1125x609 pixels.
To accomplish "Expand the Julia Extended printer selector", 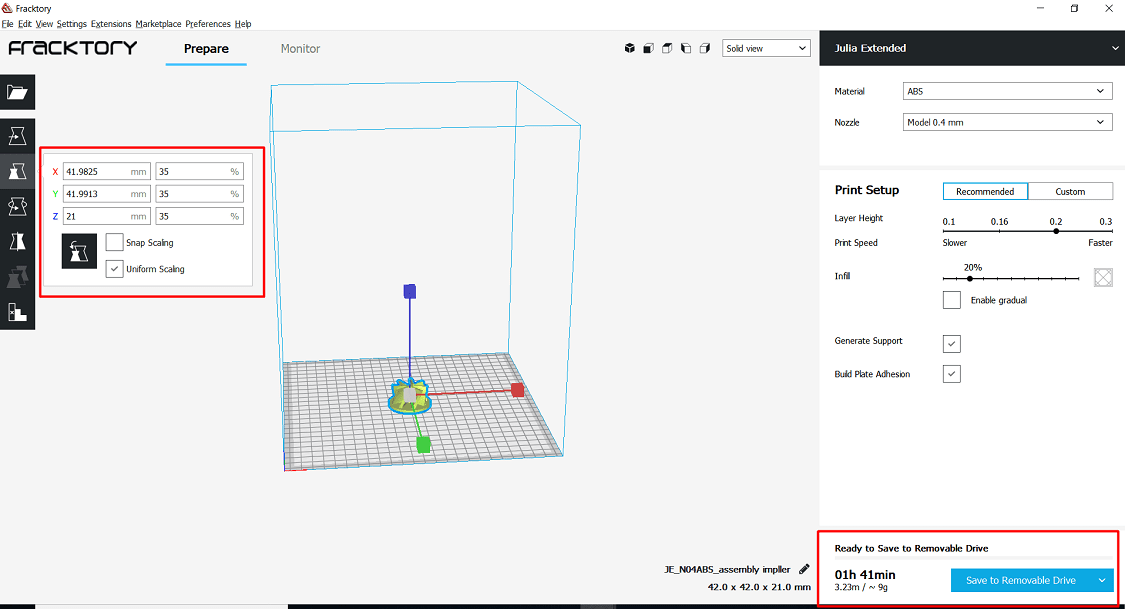I will (971, 48).
